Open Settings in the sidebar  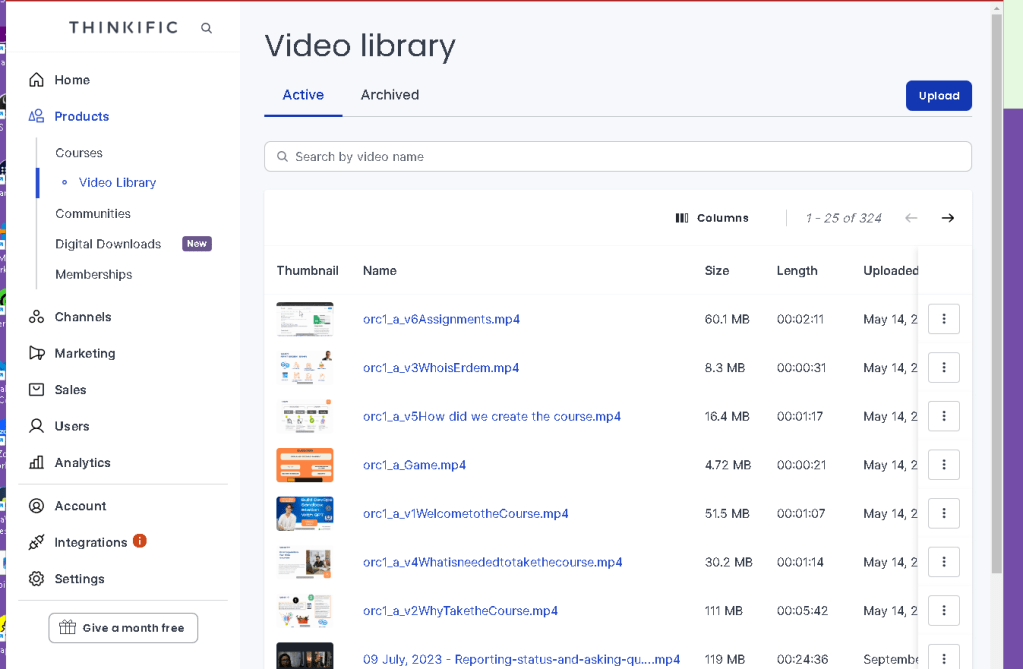(80, 579)
